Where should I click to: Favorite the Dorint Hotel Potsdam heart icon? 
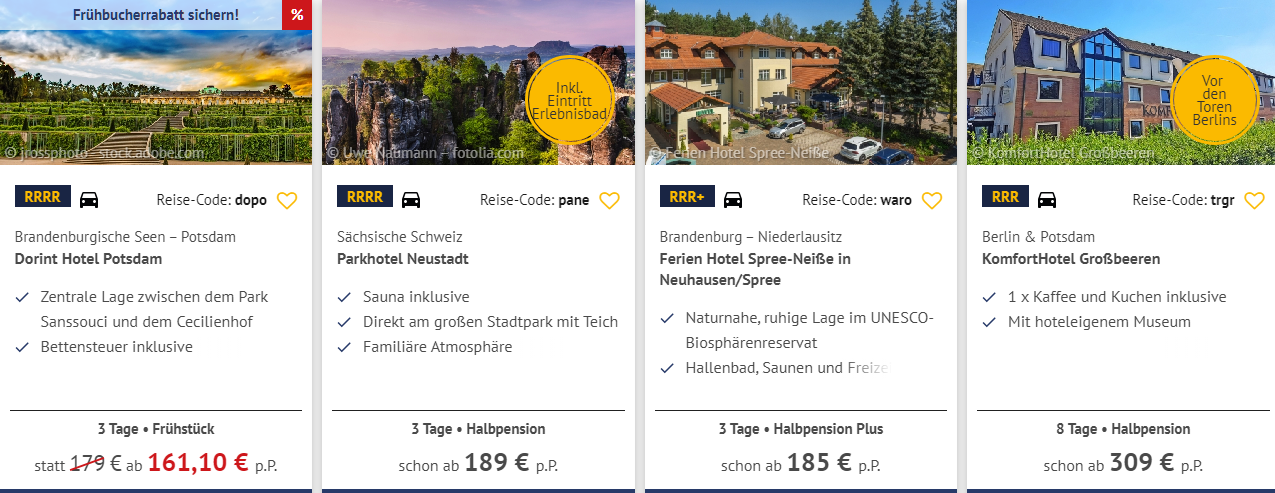287,200
